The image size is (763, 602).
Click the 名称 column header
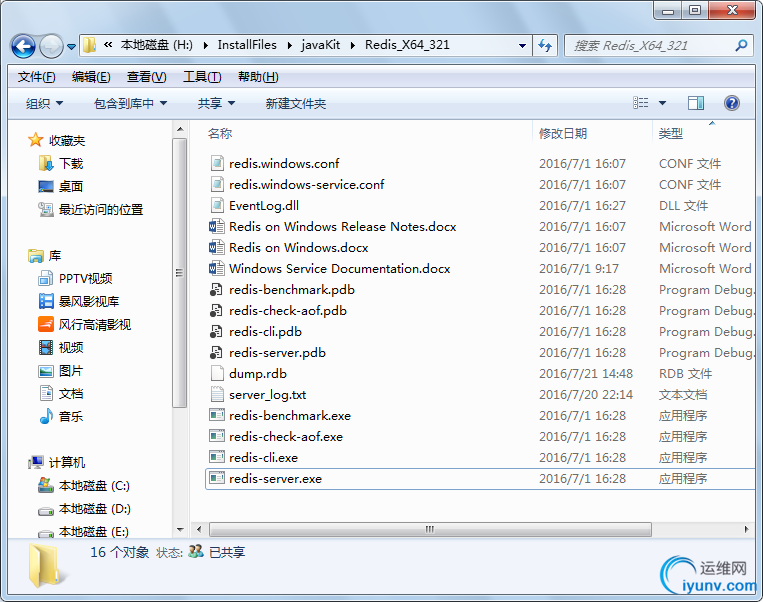[x=220, y=133]
